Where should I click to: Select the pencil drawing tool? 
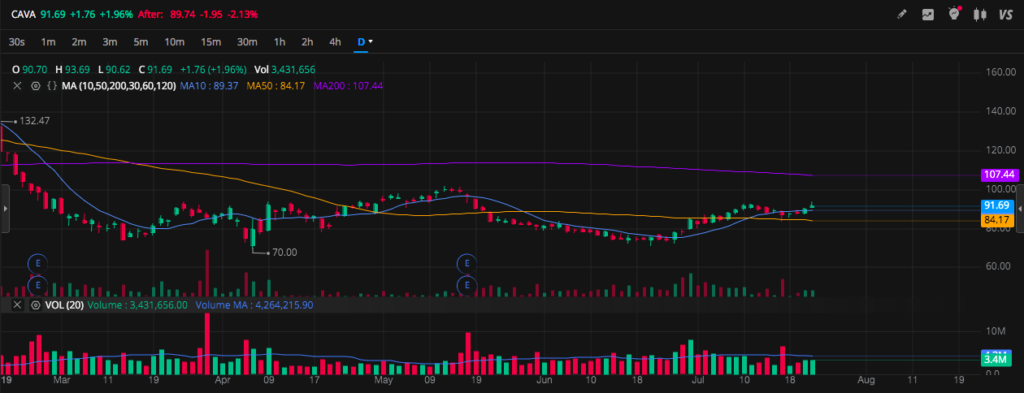pyautogui.click(x=902, y=14)
